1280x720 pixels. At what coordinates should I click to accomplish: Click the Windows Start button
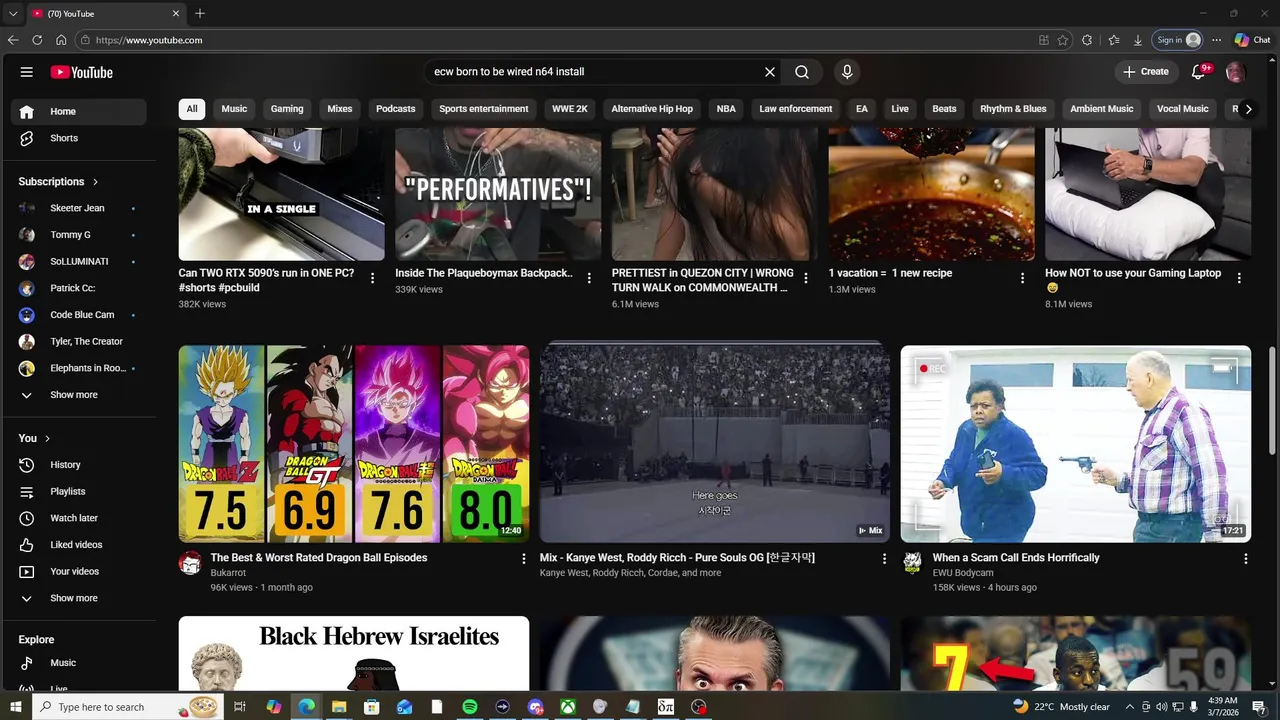[x=16, y=707]
